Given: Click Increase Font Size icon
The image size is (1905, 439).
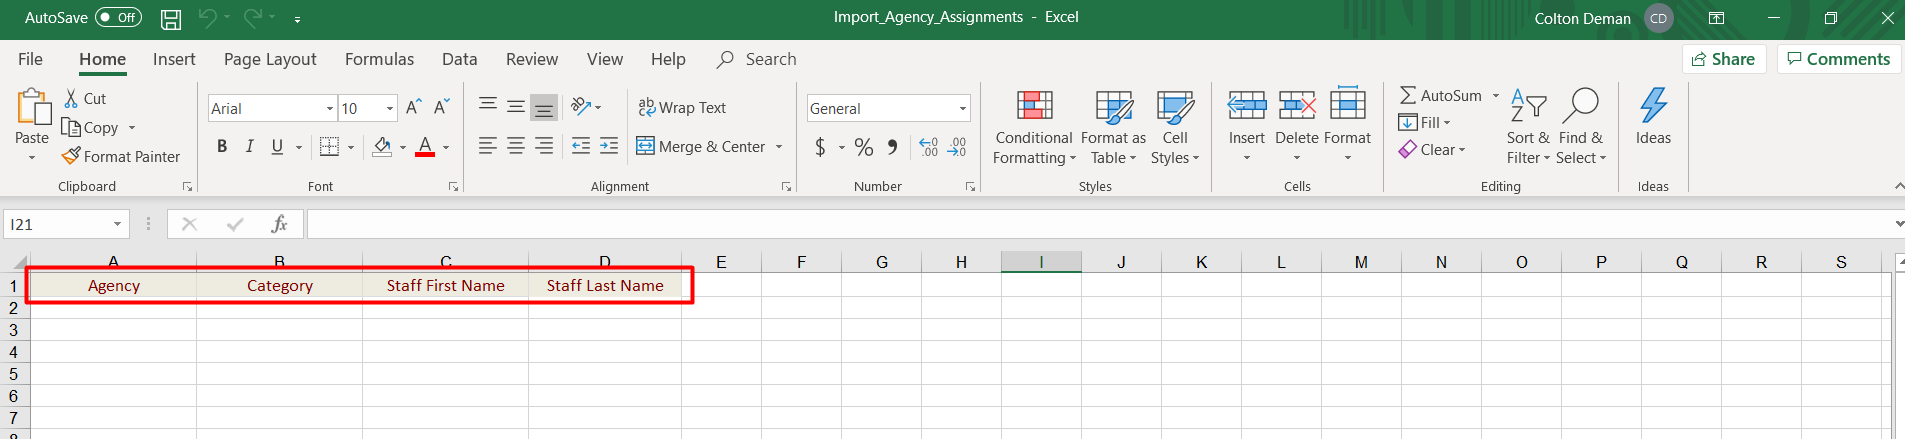Looking at the screenshot, I should (414, 107).
